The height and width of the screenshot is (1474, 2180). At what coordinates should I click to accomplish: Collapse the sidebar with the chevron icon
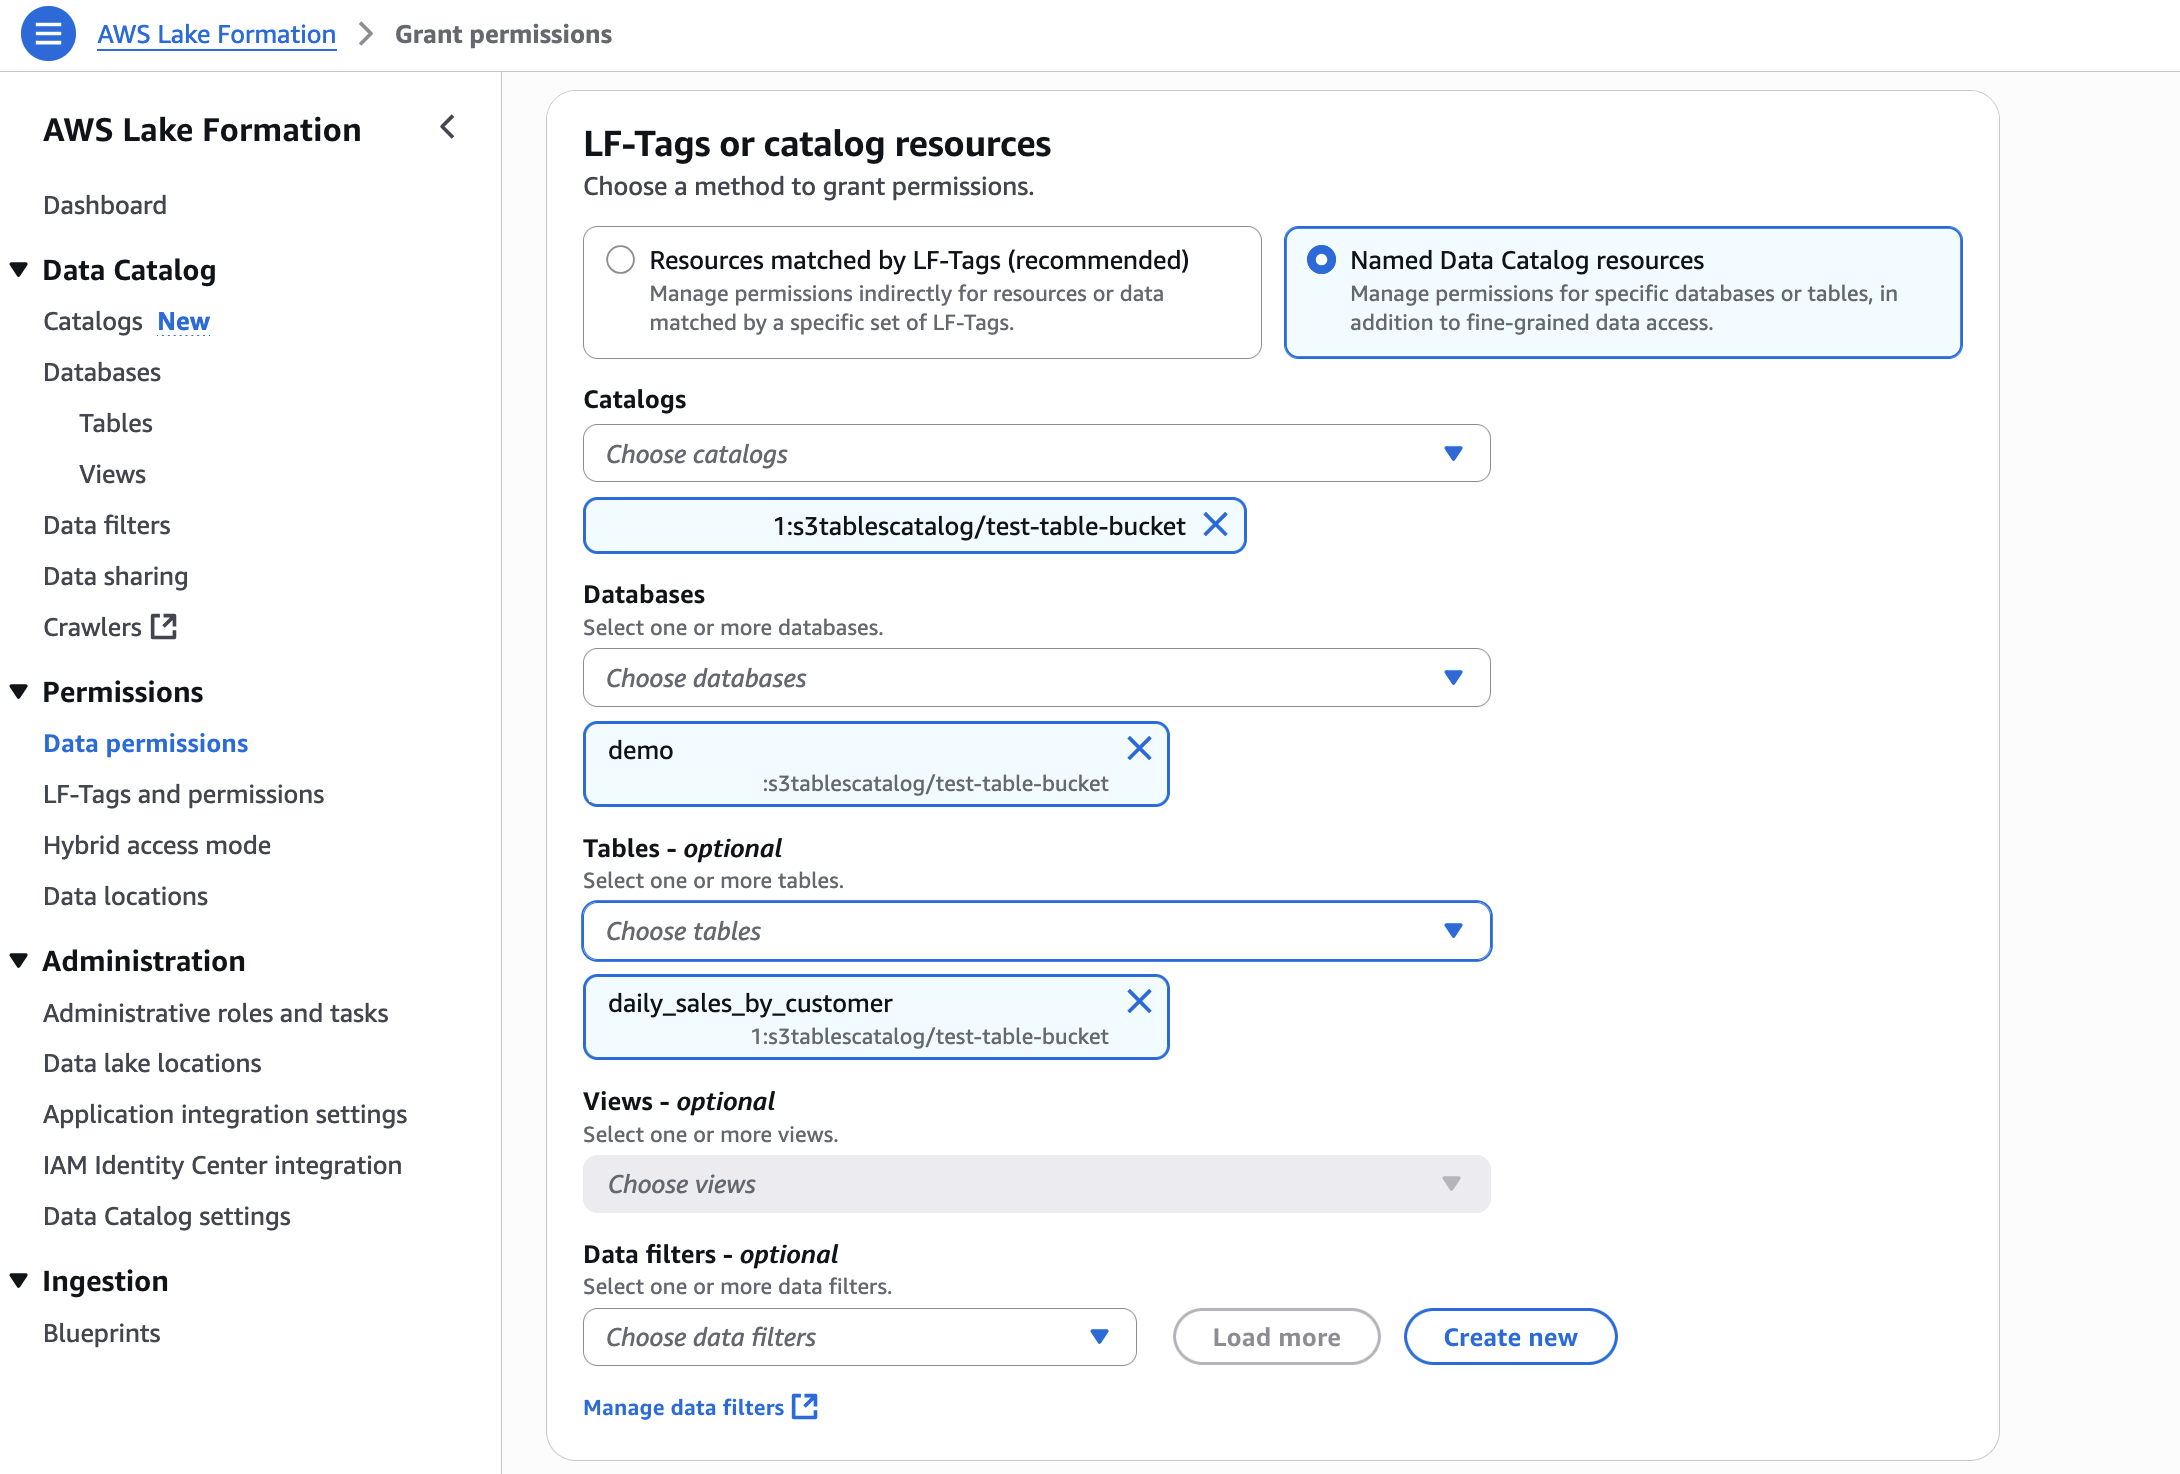click(x=447, y=127)
